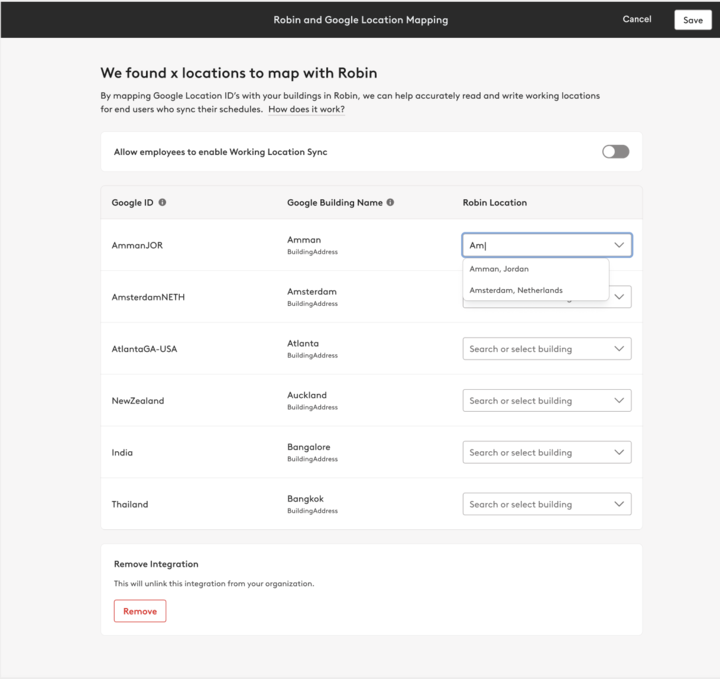The image size is (720, 679).
Task: Open Auckland row dropdown chevron
Action: click(x=619, y=401)
